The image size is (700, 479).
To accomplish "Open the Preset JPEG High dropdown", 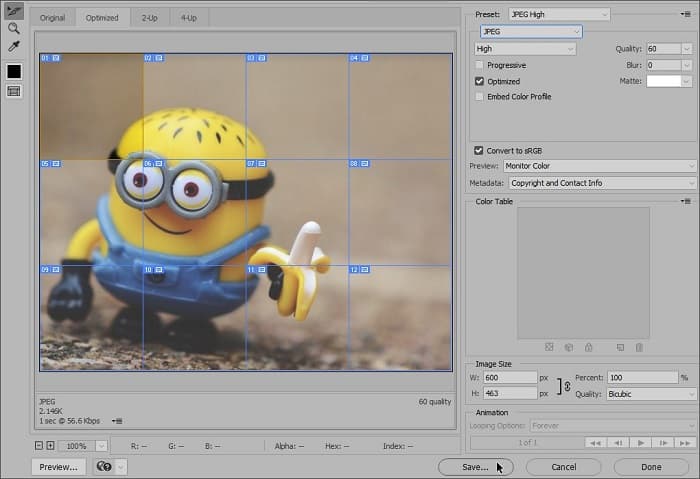I will (x=559, y=14).
